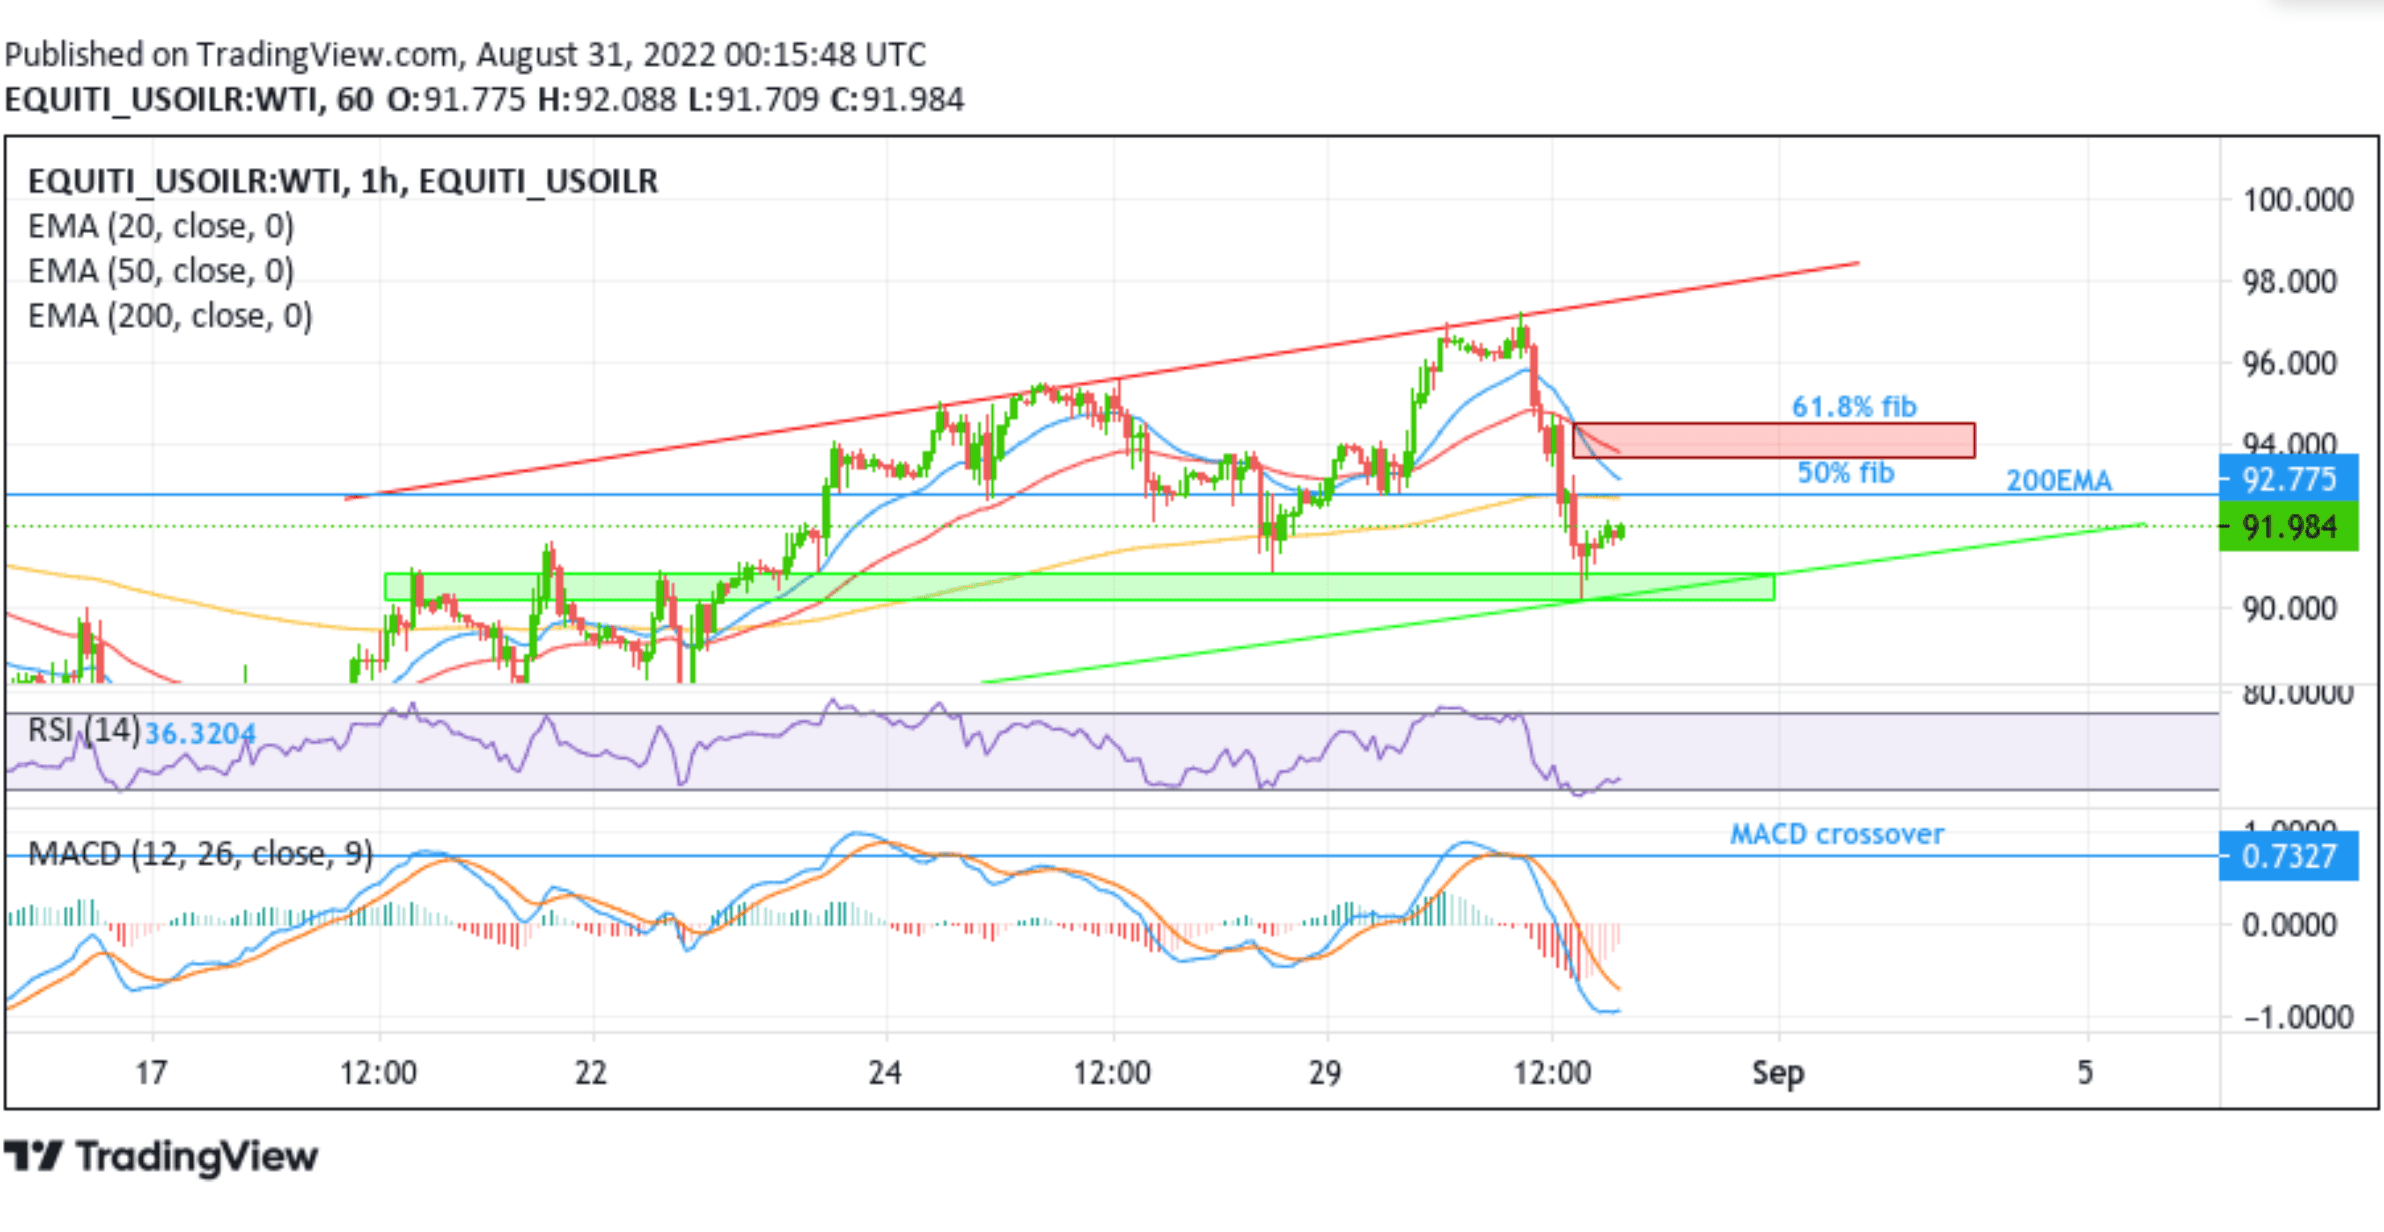Click the RSI (14) indicator label
Image resolution: width=2384 pixels, height=1232 pixels.
coord(84,730)
